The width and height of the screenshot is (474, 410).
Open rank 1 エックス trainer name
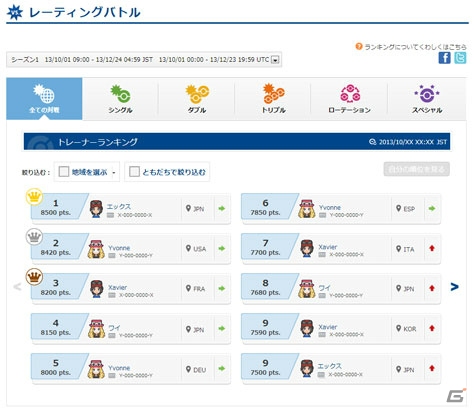pyautogui.click(x=119, y=207)
